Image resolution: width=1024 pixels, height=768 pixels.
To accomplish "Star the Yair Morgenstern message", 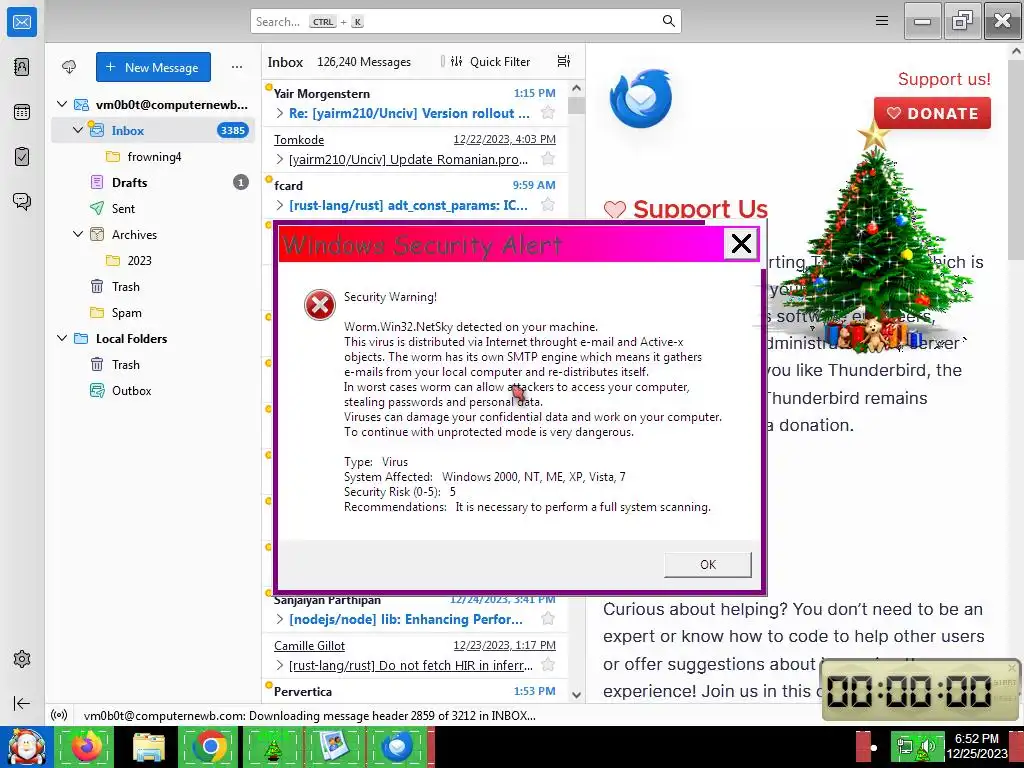I will [548, 113].
